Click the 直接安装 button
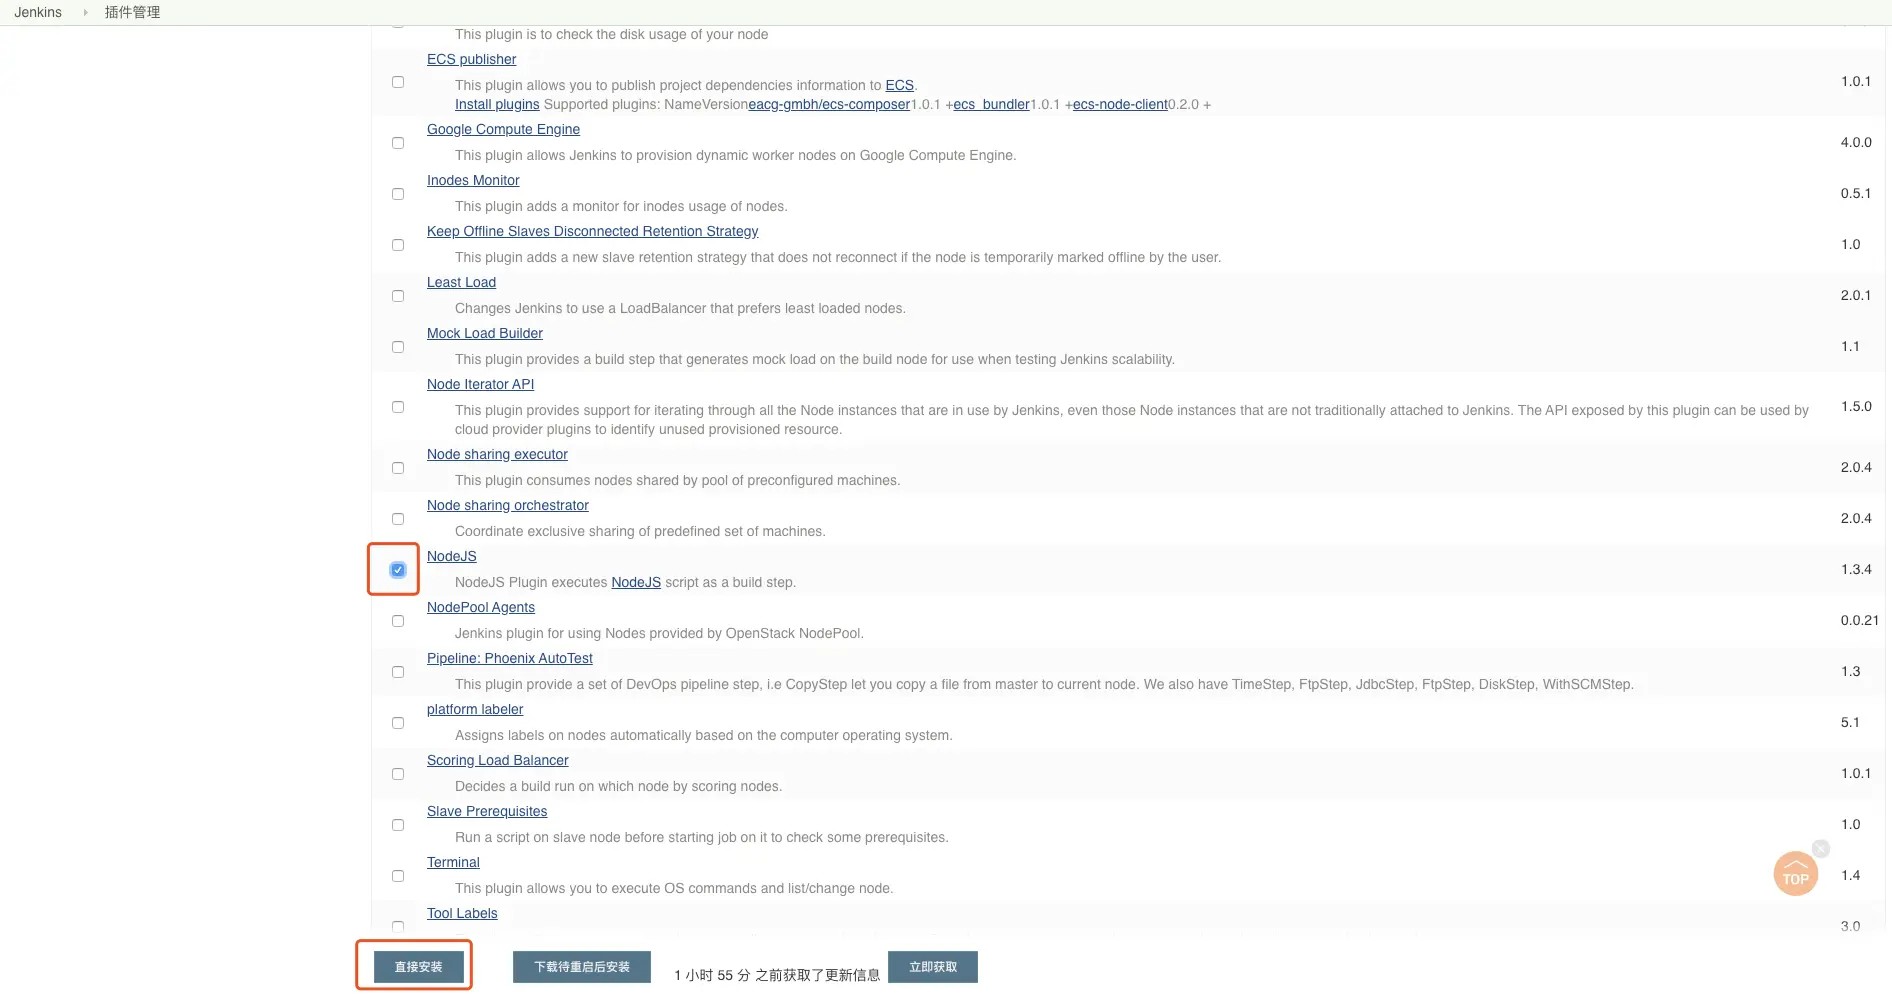1892x995 pixels. click(x=418, y=967)
